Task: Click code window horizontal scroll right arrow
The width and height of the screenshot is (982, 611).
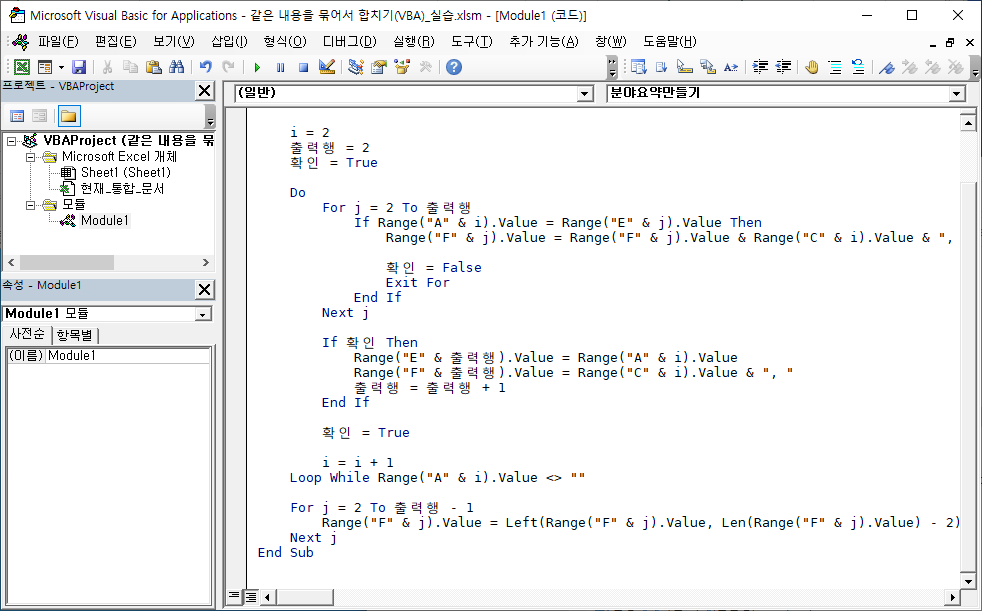Action: pos(953,597)
